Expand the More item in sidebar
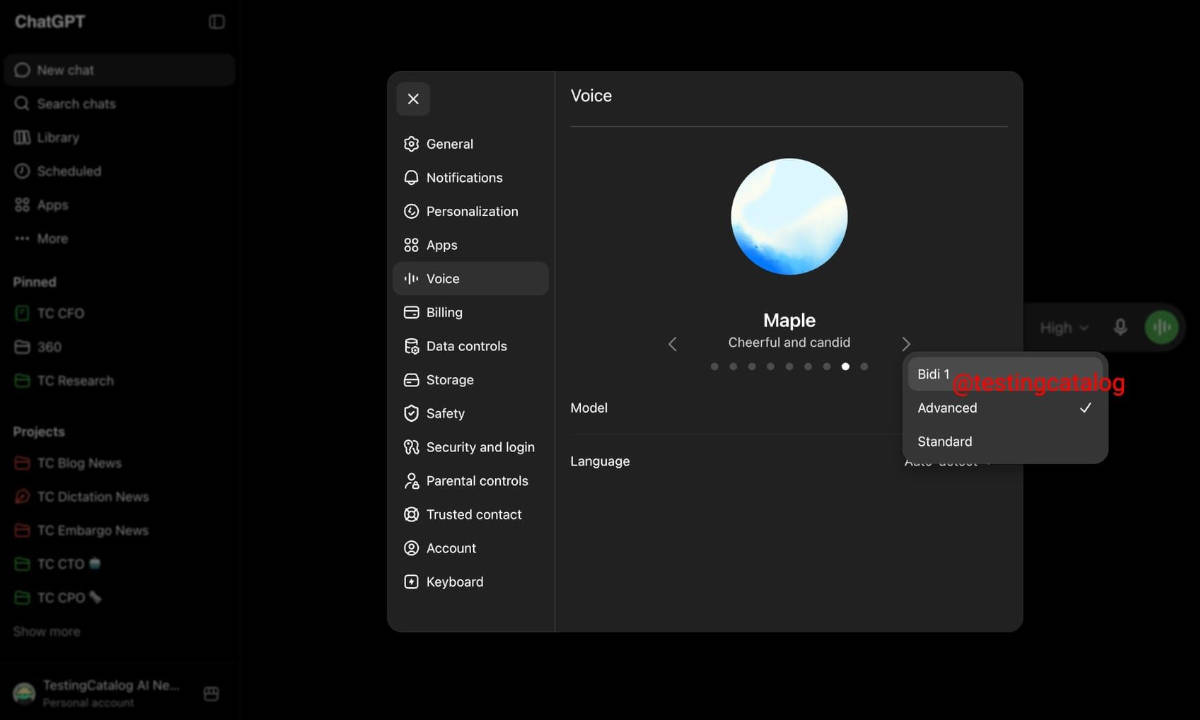Viewport: 1200px width, 720px height. (x=120, y=239)
